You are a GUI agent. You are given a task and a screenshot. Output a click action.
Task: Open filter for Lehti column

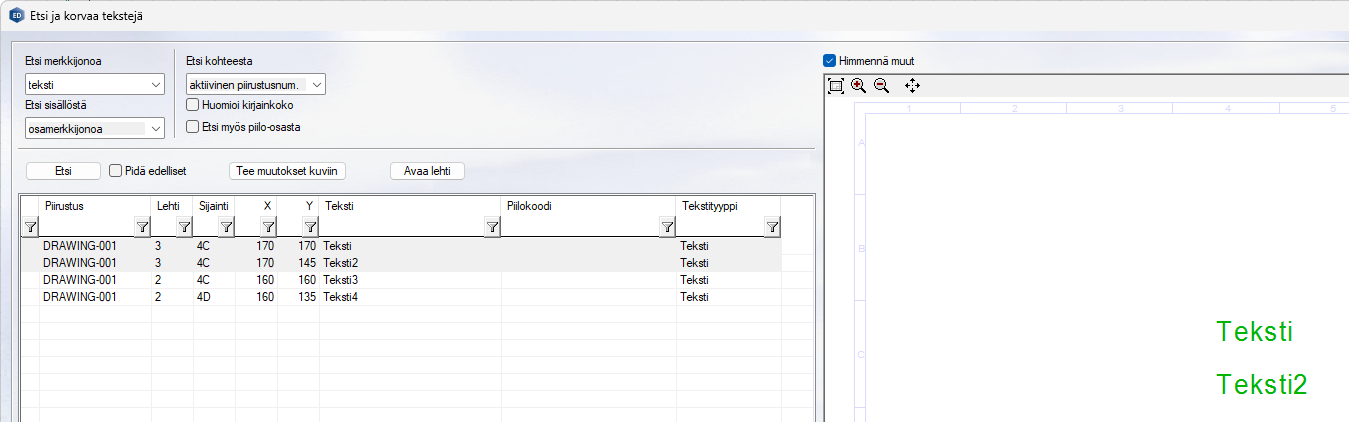point(185,228)
